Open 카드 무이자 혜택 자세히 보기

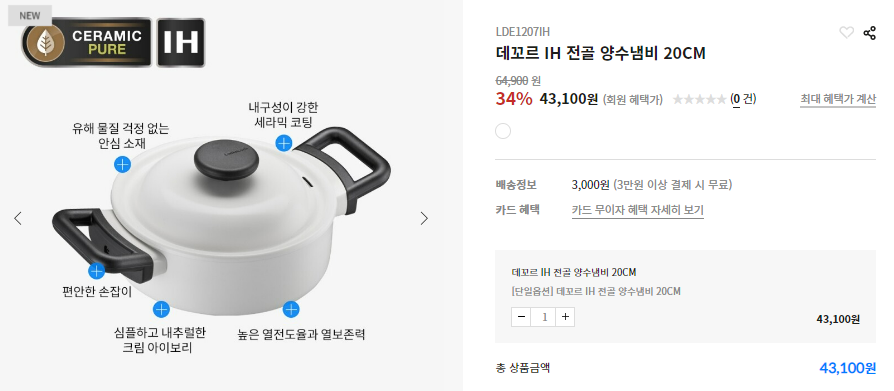click(x=637, y=210)
